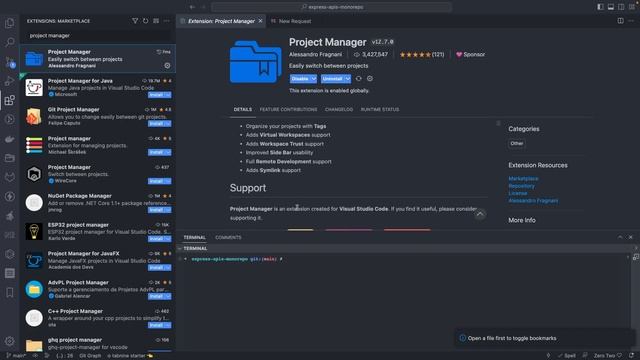Open Install dropdown for Project Manager for Java
This screenshot has width=640, height=360.
coord(168,95)
